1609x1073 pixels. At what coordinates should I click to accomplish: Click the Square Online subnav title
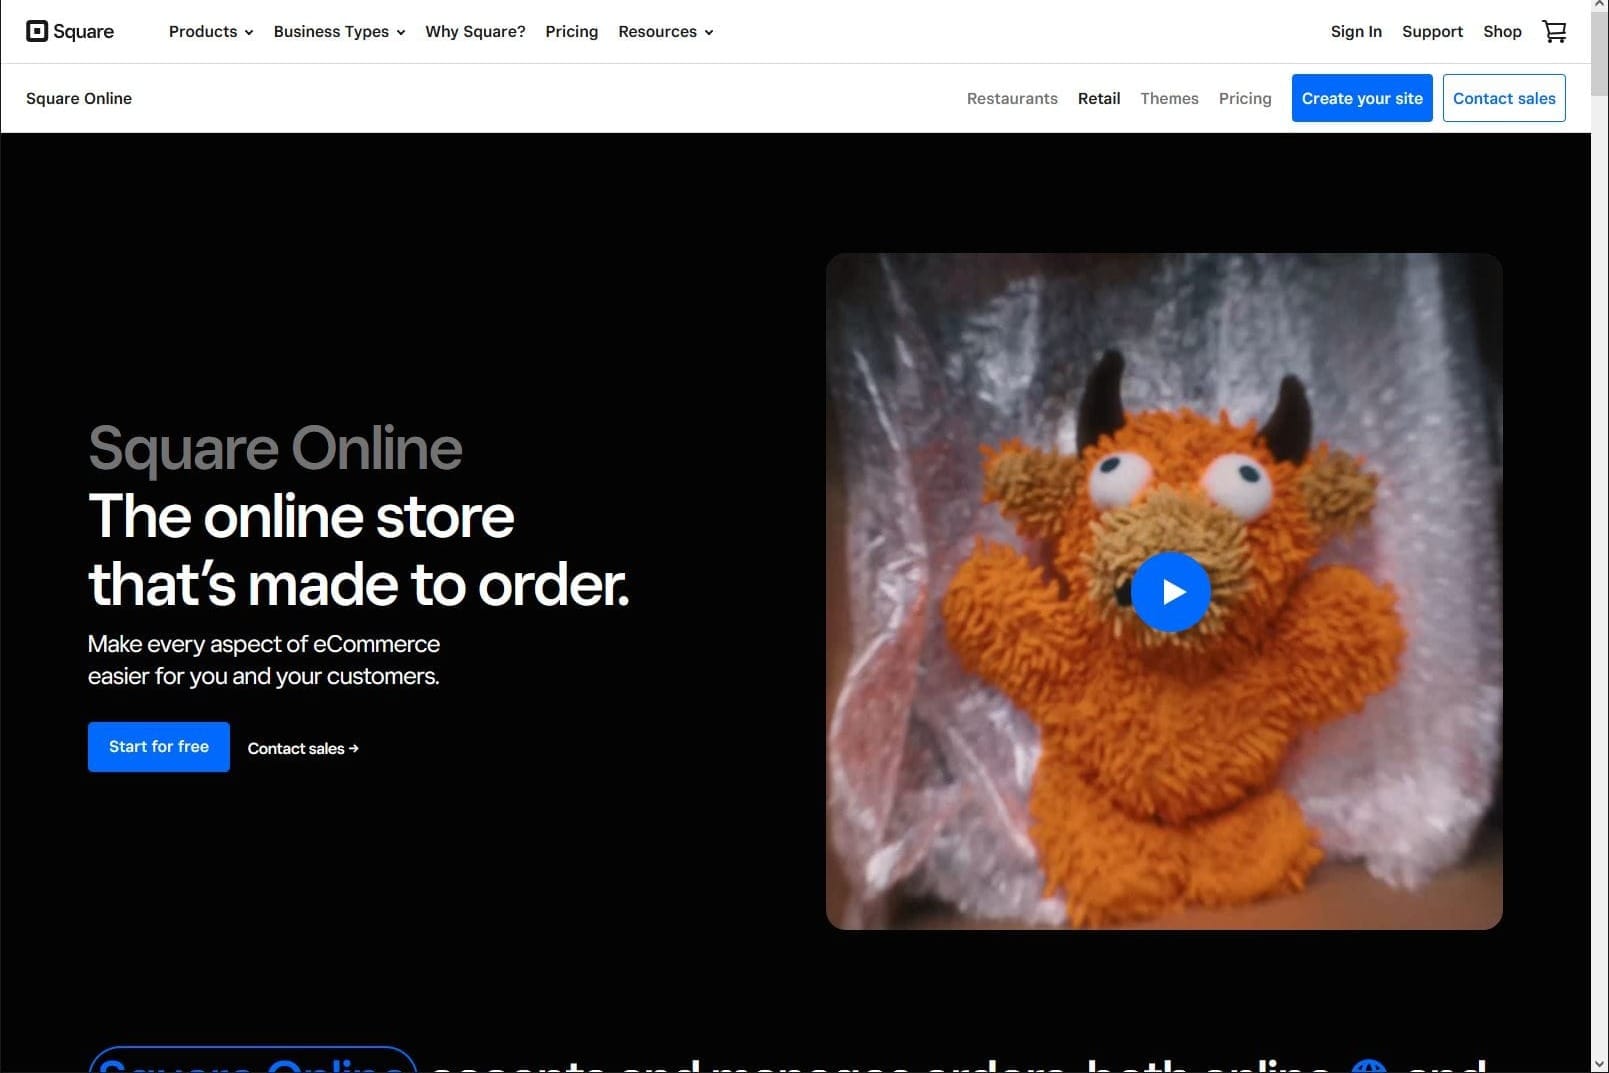click(79, 98)
